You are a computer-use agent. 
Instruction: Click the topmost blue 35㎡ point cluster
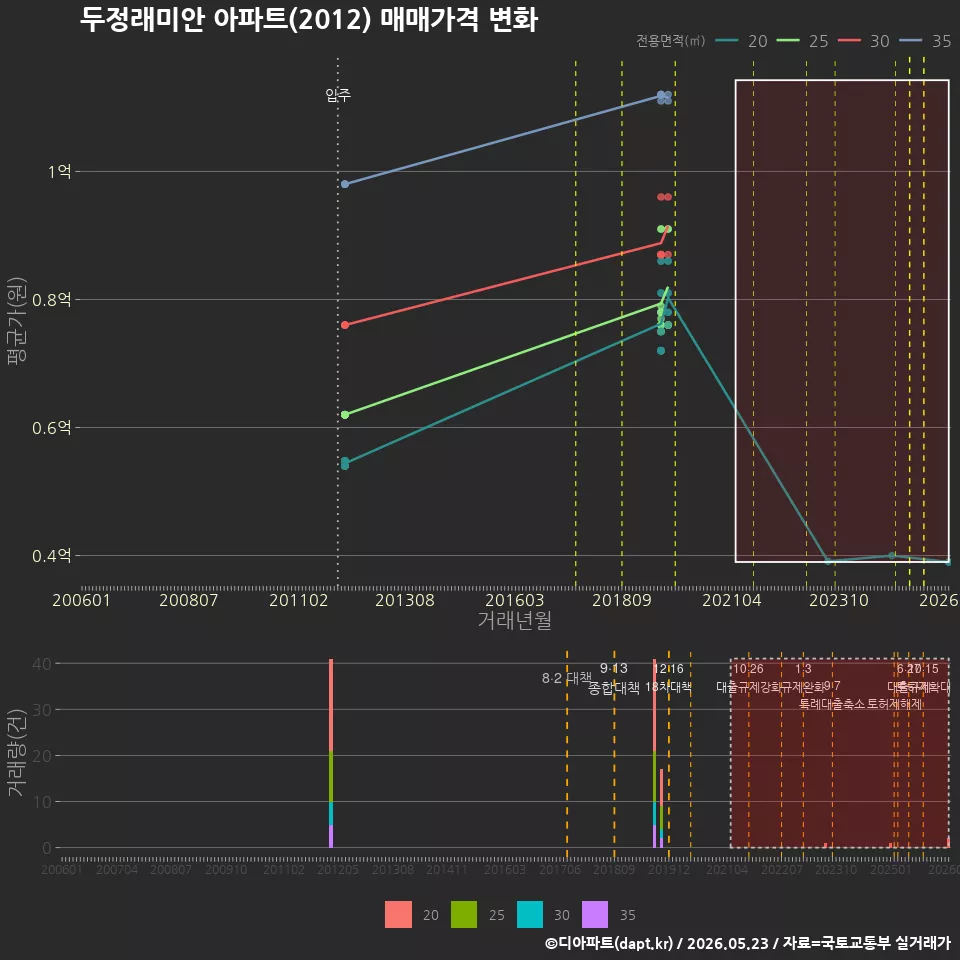click(x=664, y=97)
